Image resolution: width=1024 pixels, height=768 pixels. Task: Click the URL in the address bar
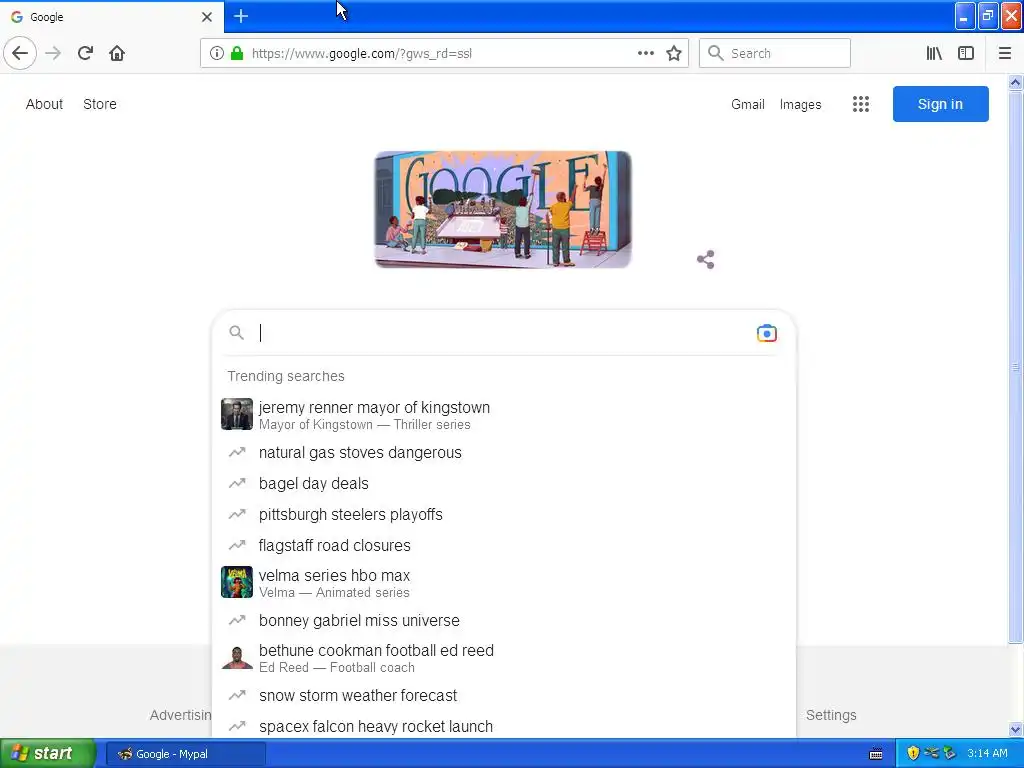tap(362, 54)
